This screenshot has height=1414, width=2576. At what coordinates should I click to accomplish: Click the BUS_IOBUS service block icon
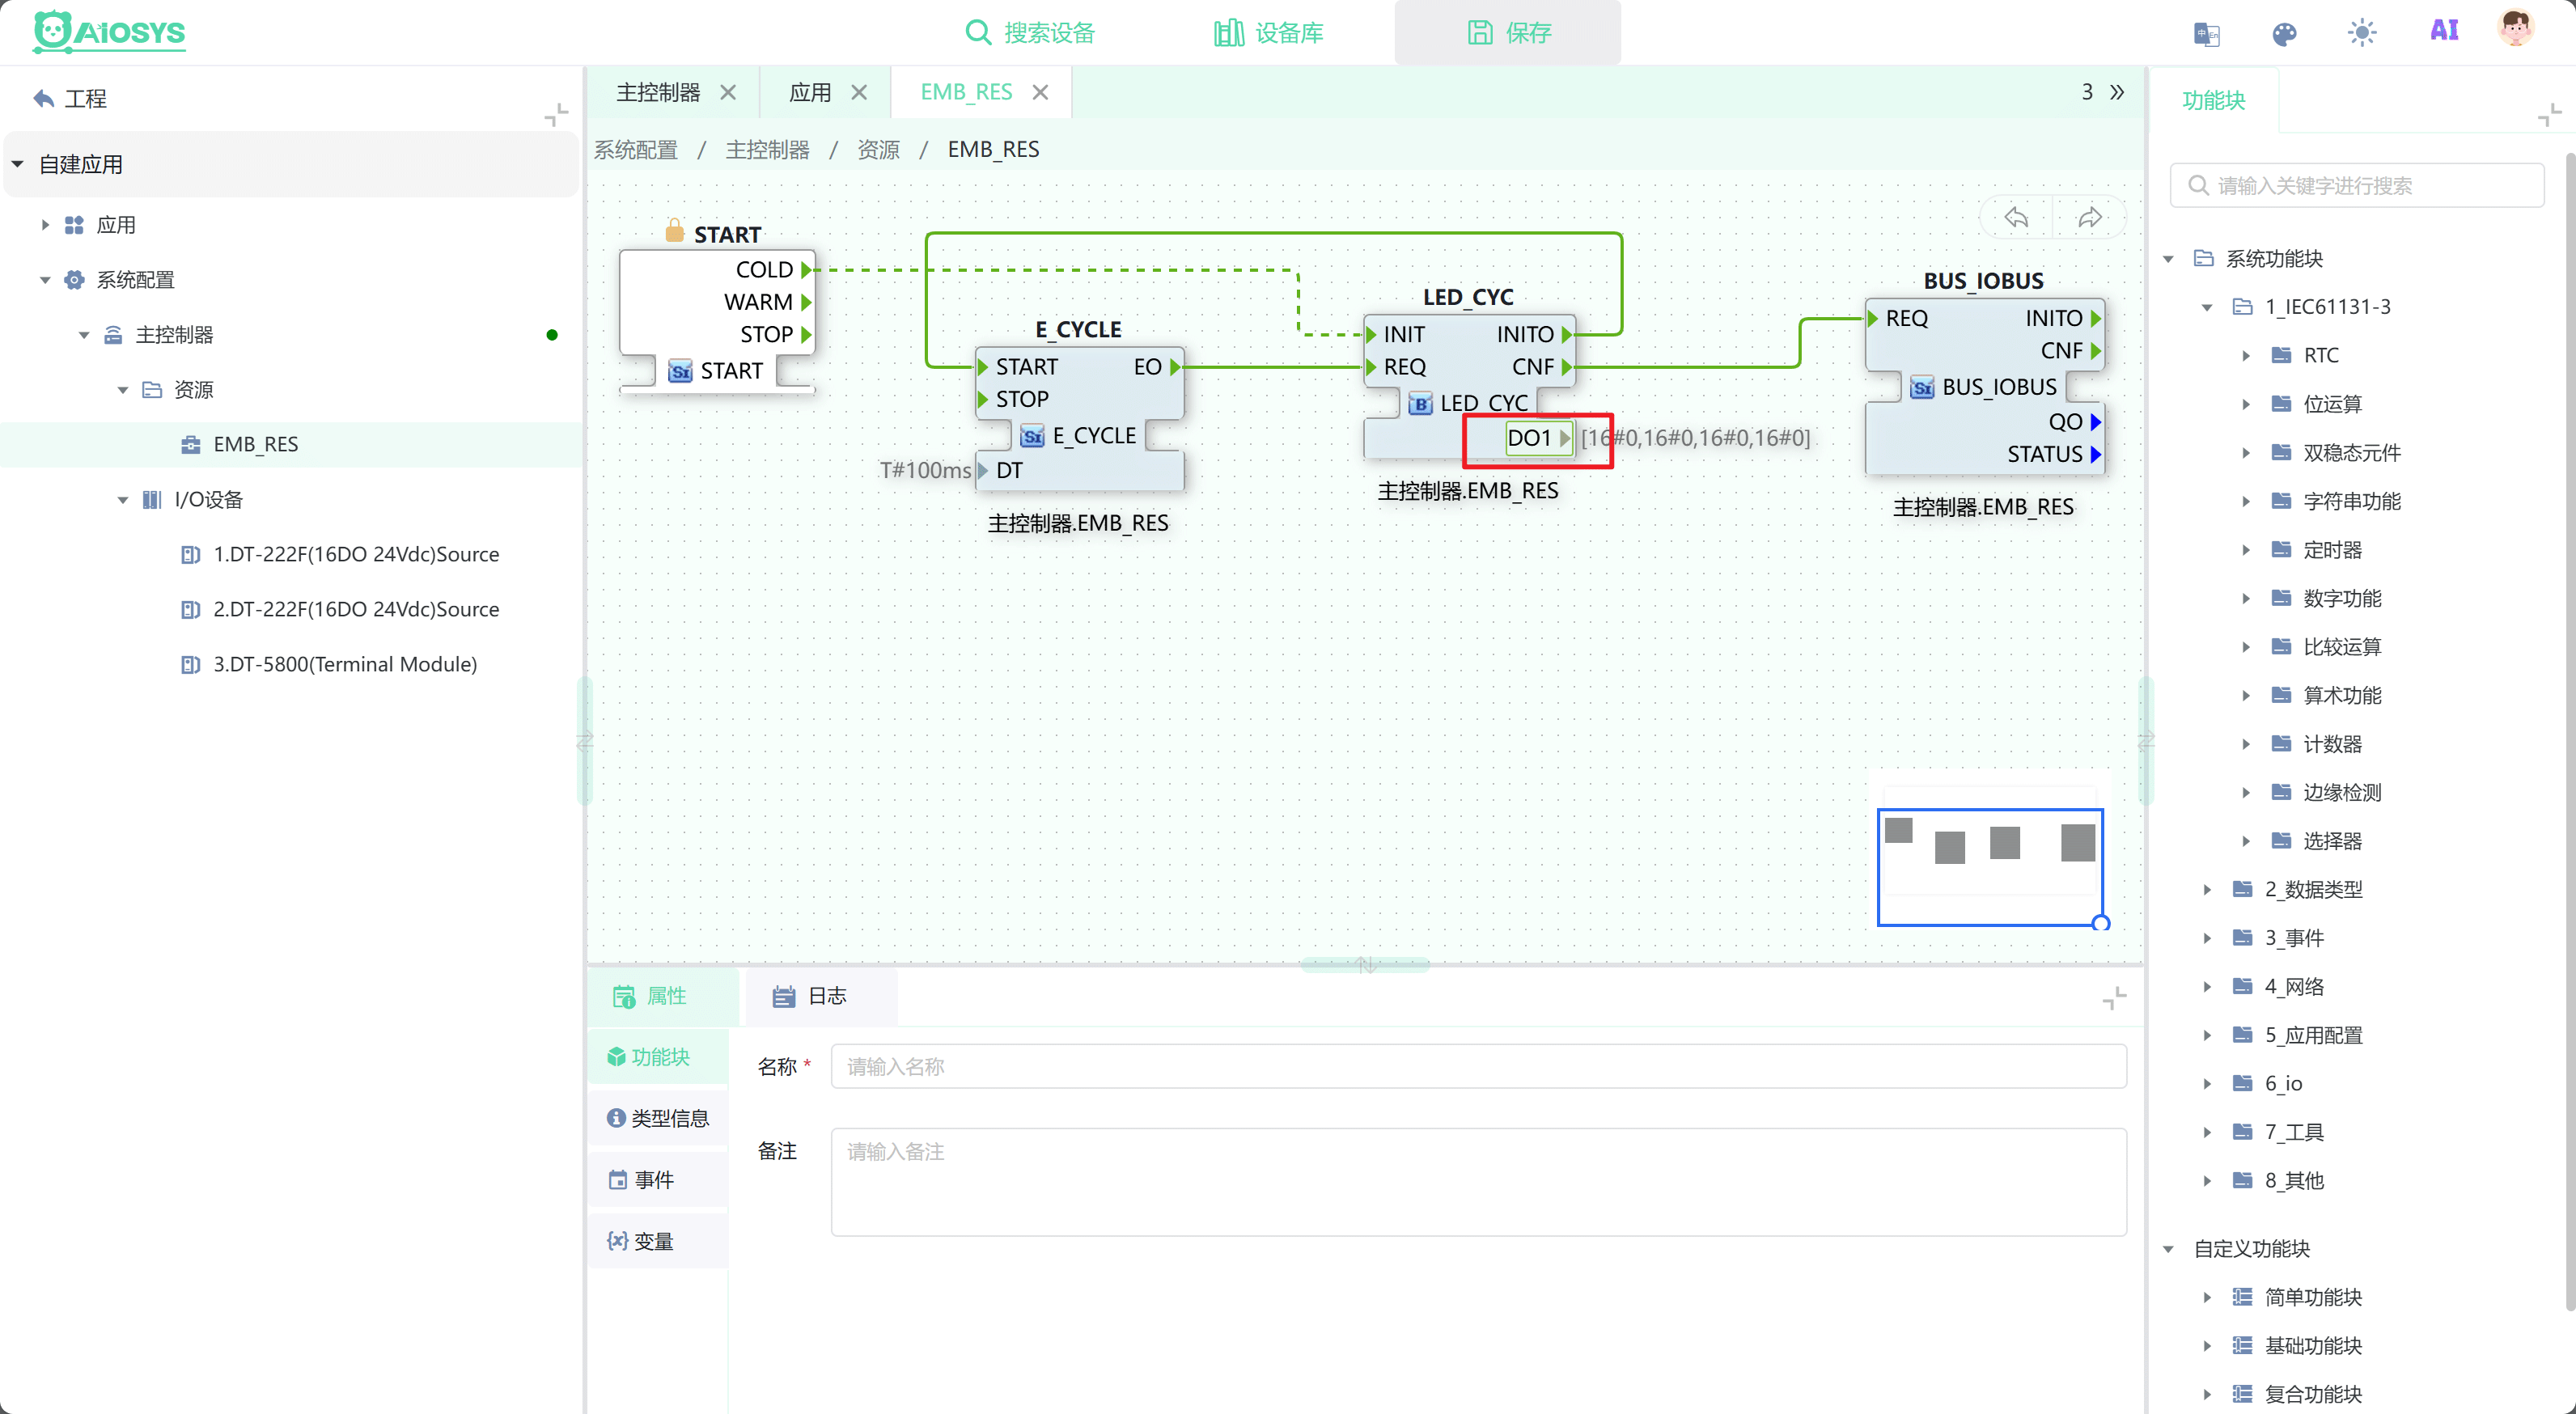1922,388
